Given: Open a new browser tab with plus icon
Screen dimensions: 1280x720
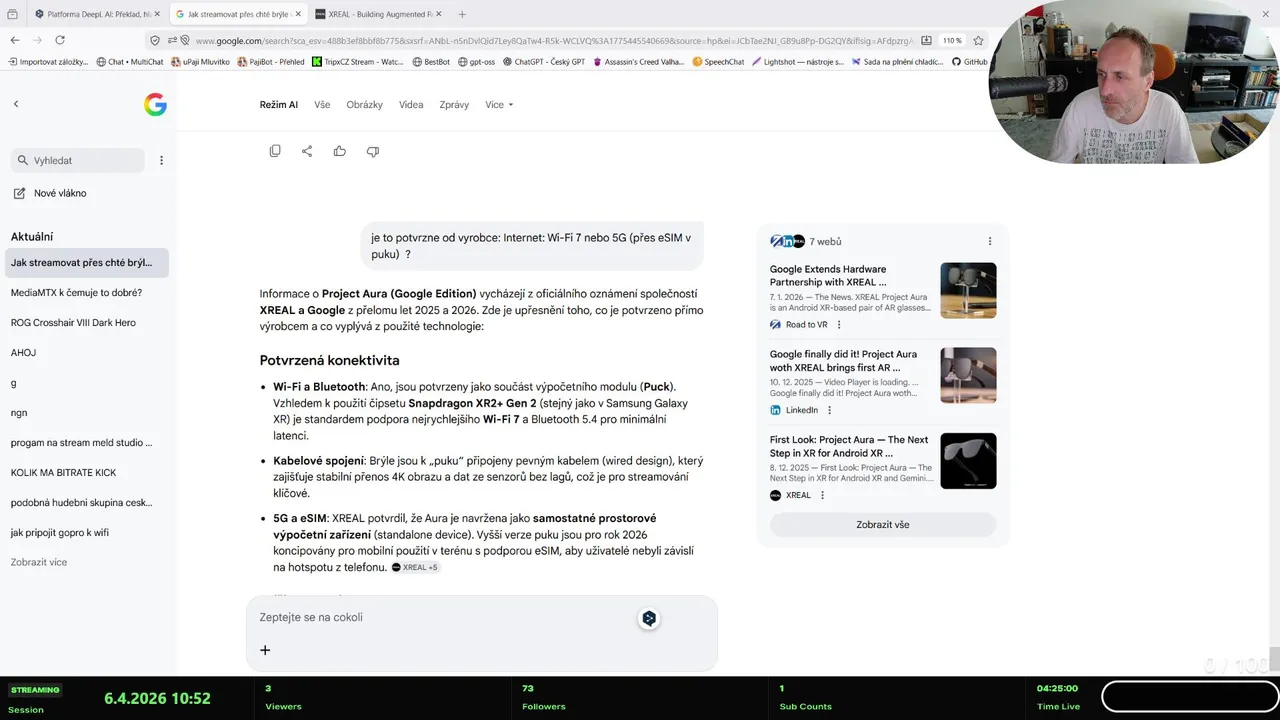Looking at the screenshot, I should point(462,14).
